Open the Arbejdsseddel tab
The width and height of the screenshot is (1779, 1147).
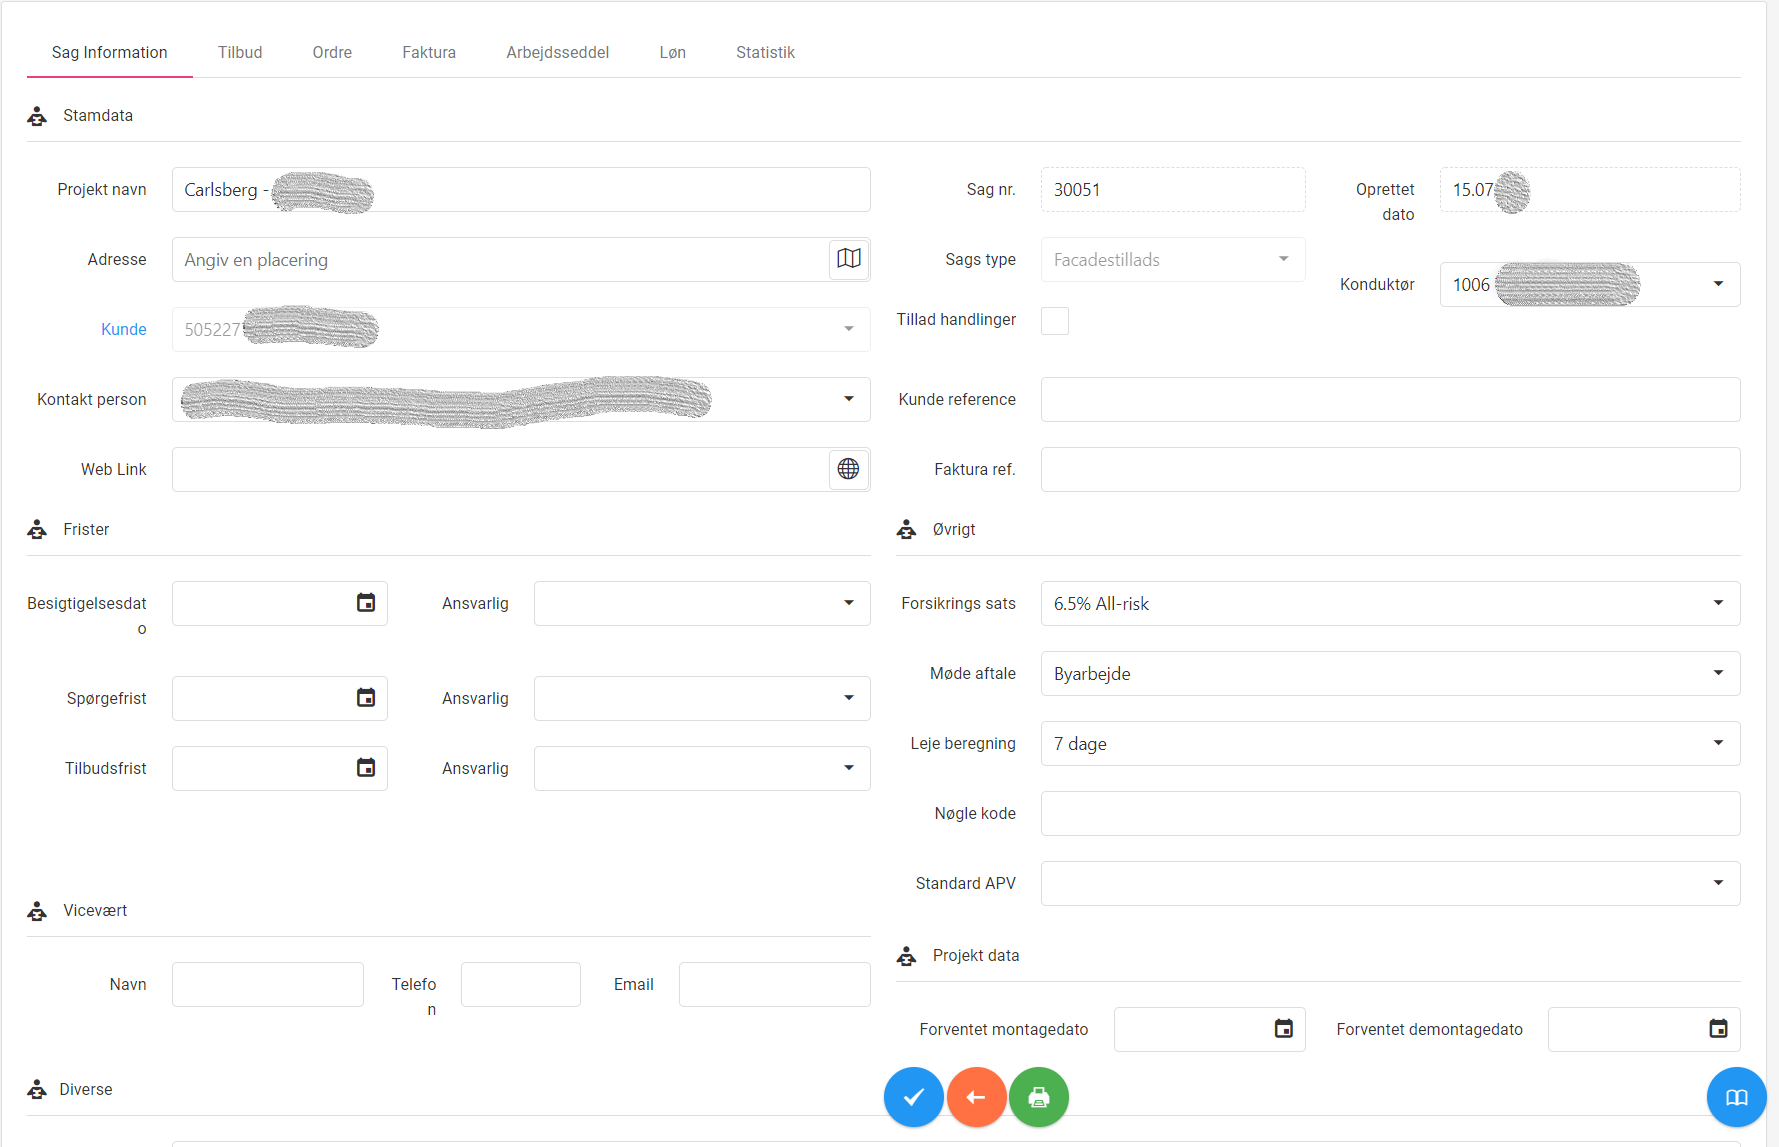[557, 52]
